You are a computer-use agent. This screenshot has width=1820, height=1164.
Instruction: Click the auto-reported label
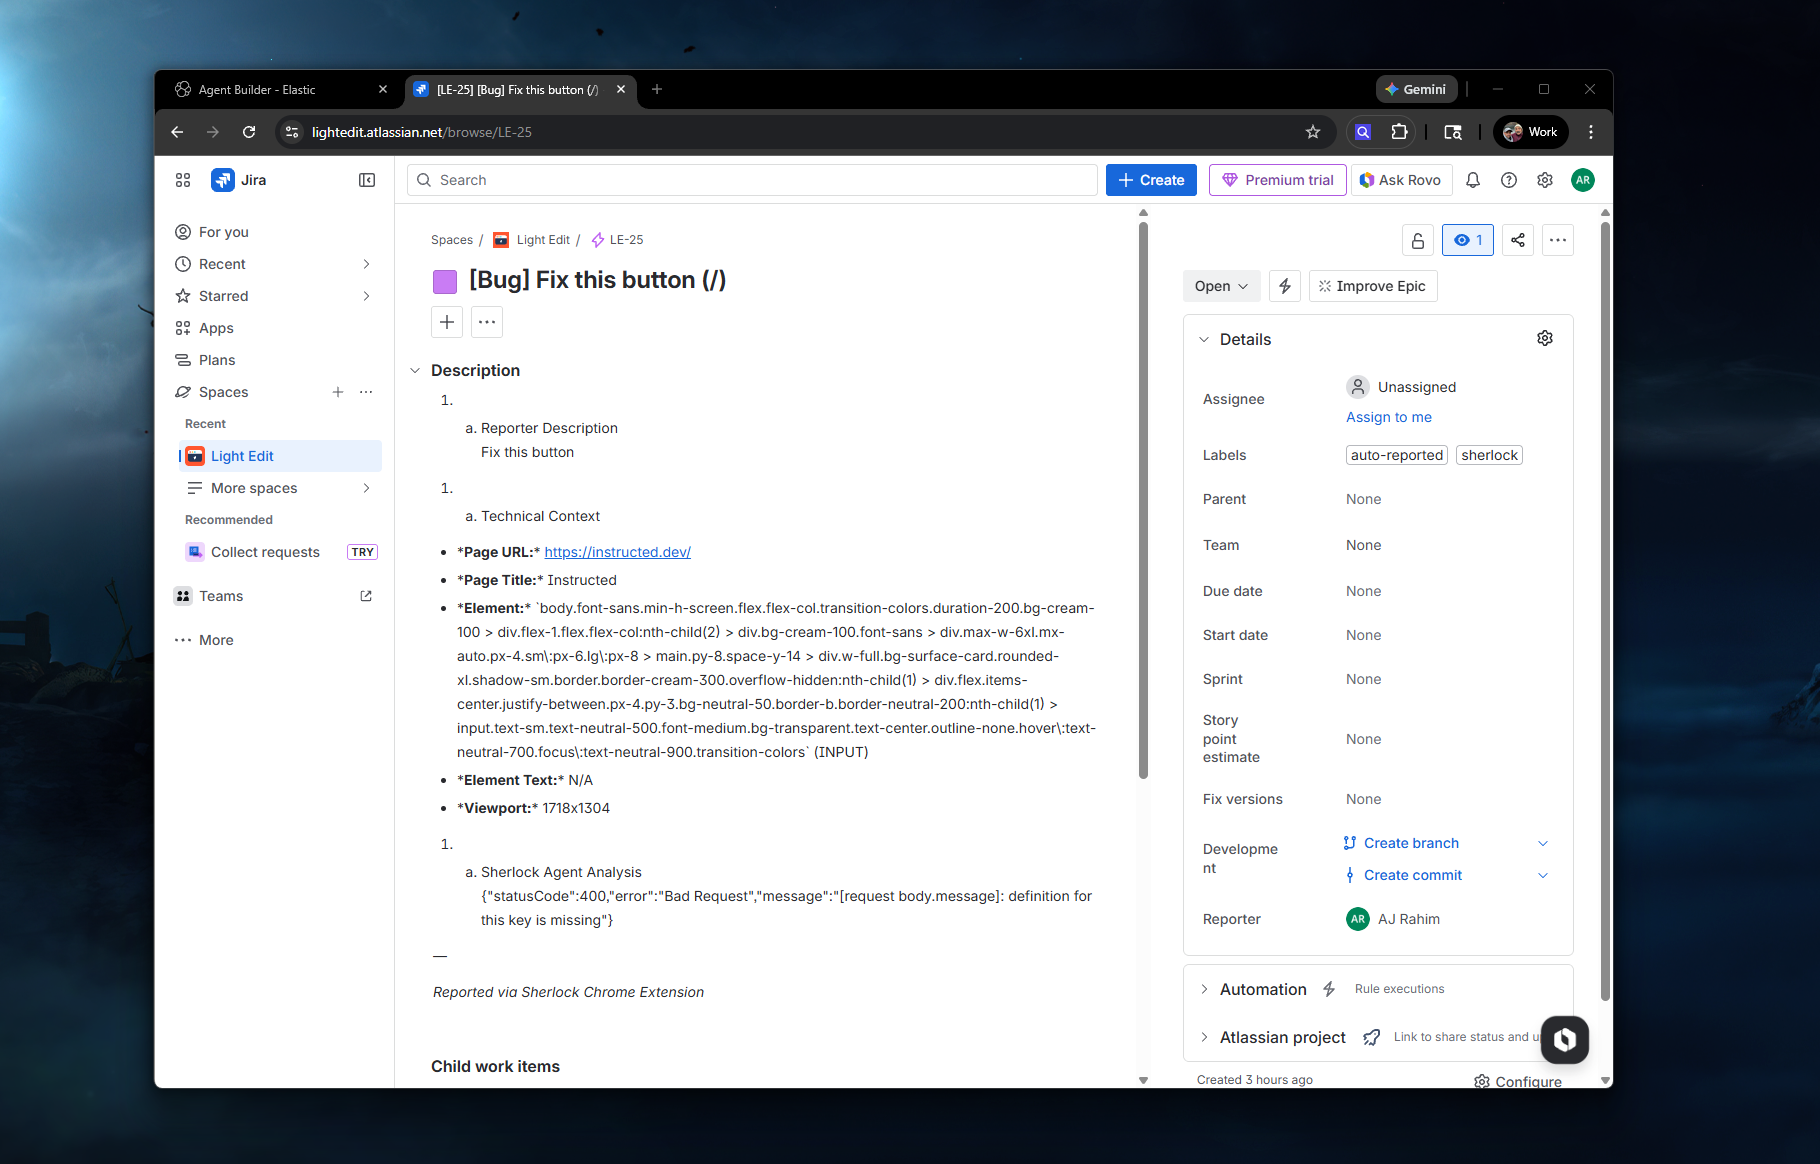tap(1397, 455)
